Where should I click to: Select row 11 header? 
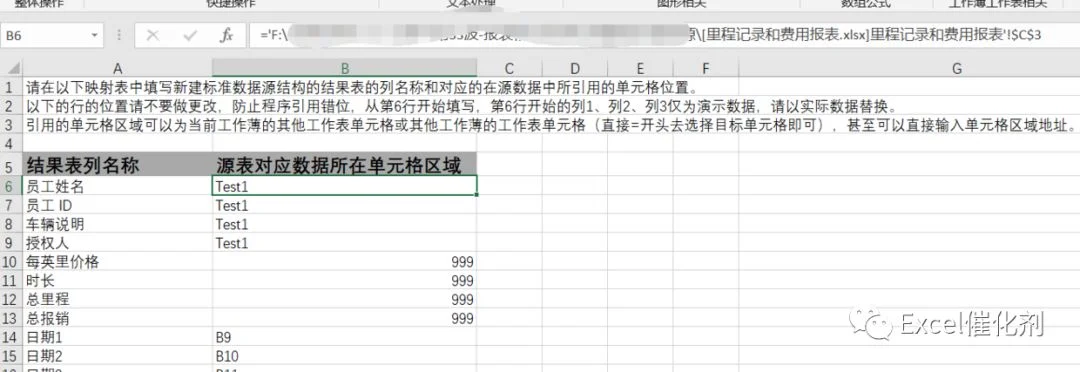click(x=11, y=281)
